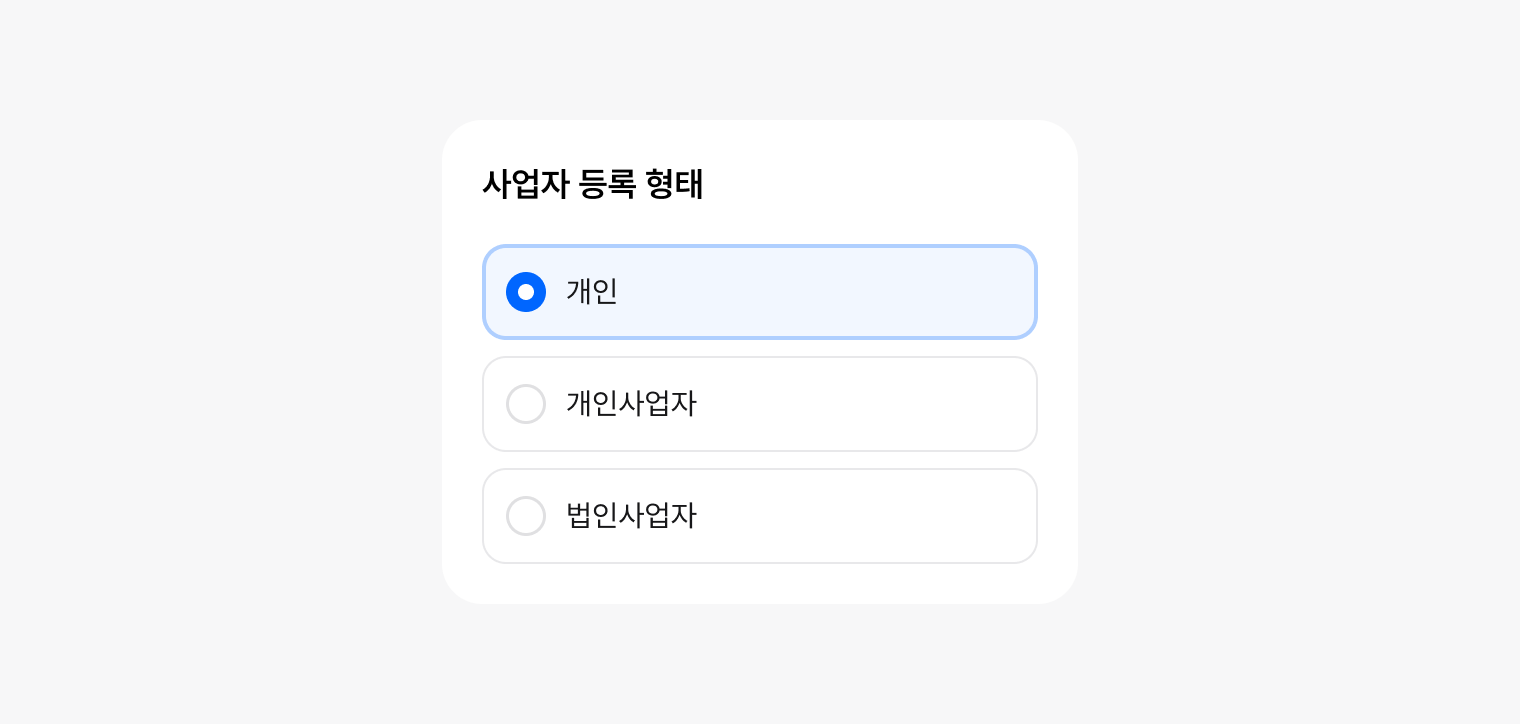This screenshot has height=724, width=1520.
Task: Click the 개인 label text
Action: [x=592, y=292]
